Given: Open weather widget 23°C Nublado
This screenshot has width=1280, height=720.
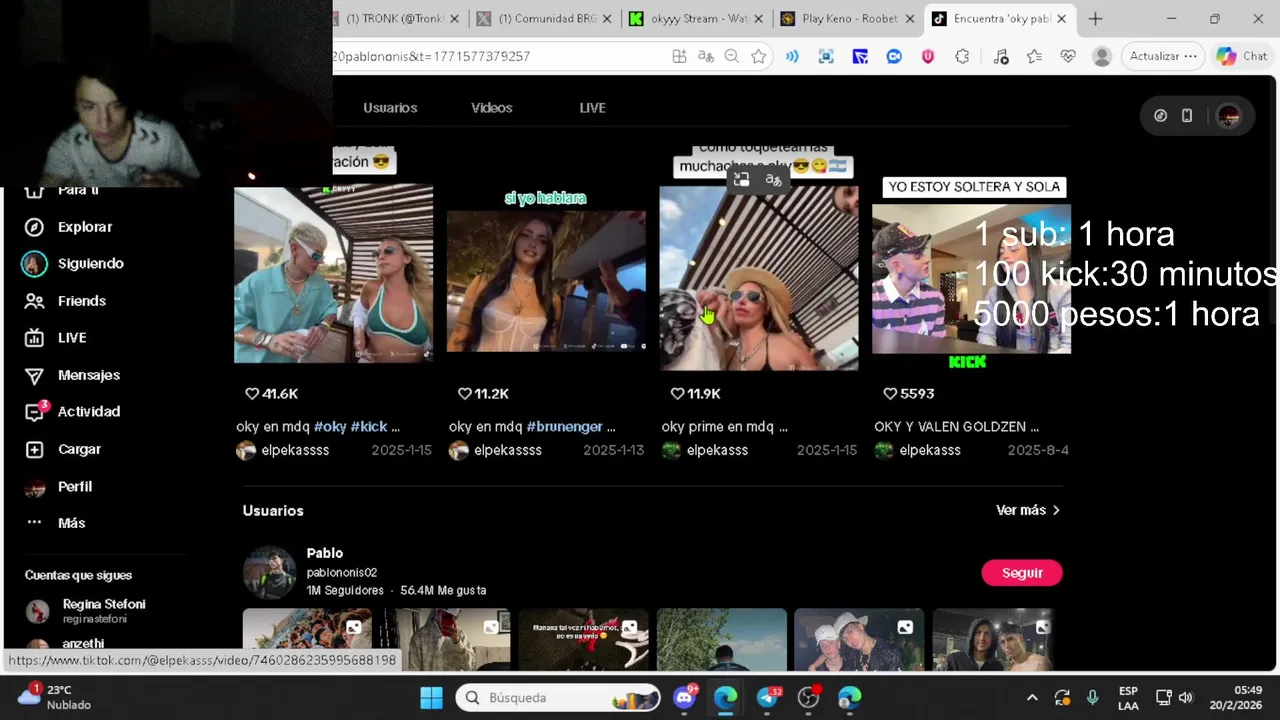Looking at the screenshot, I should [55, 697].
